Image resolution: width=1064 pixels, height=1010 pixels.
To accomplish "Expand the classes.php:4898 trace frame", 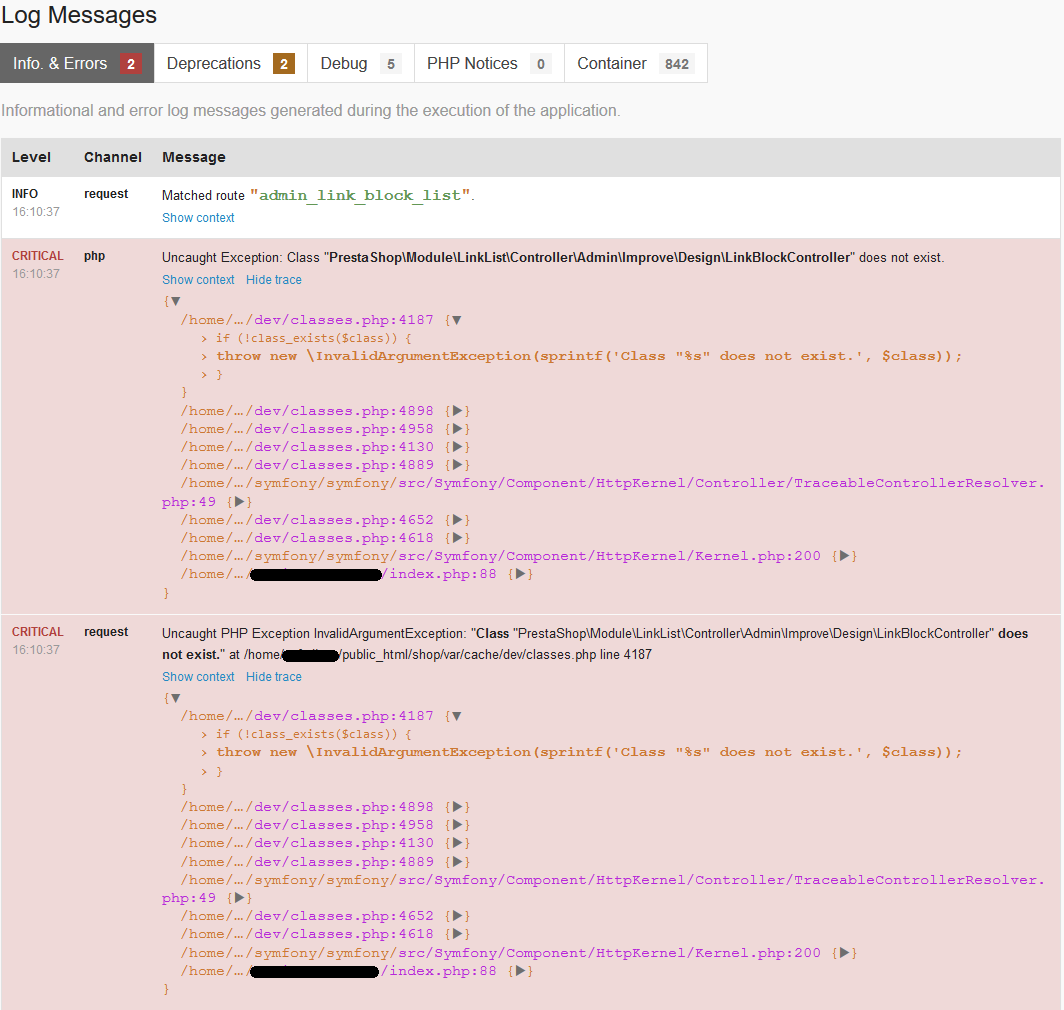I will point(456,410).
